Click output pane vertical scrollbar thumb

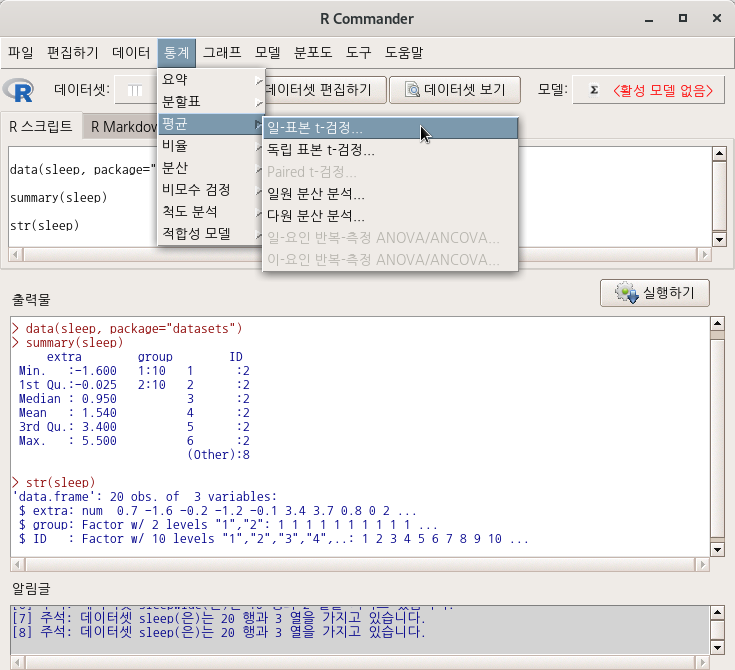pyautogui.click(x=718, y=438)
